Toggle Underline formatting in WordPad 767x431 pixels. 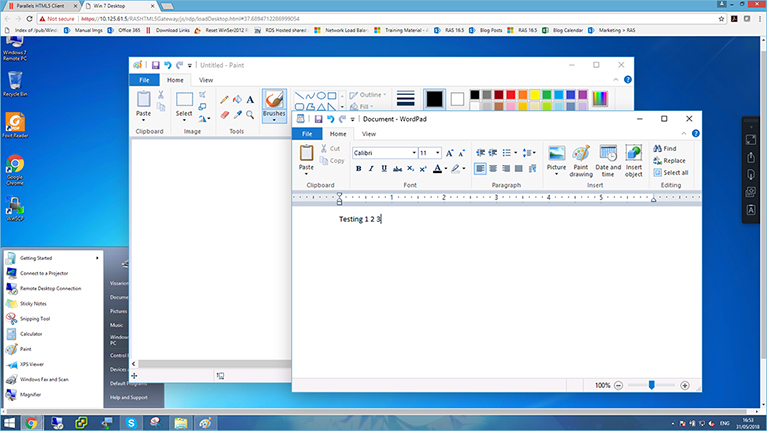coord(384,169)
